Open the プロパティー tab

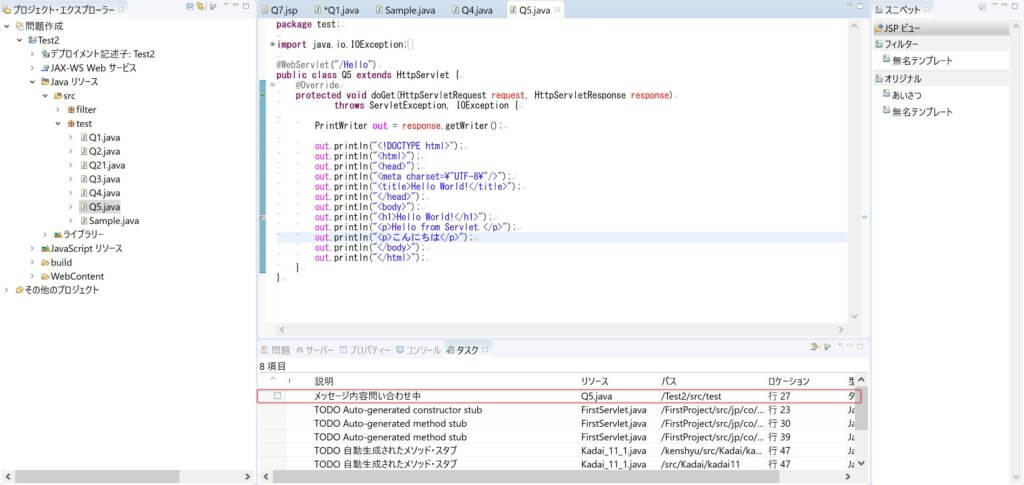(365, 350)
